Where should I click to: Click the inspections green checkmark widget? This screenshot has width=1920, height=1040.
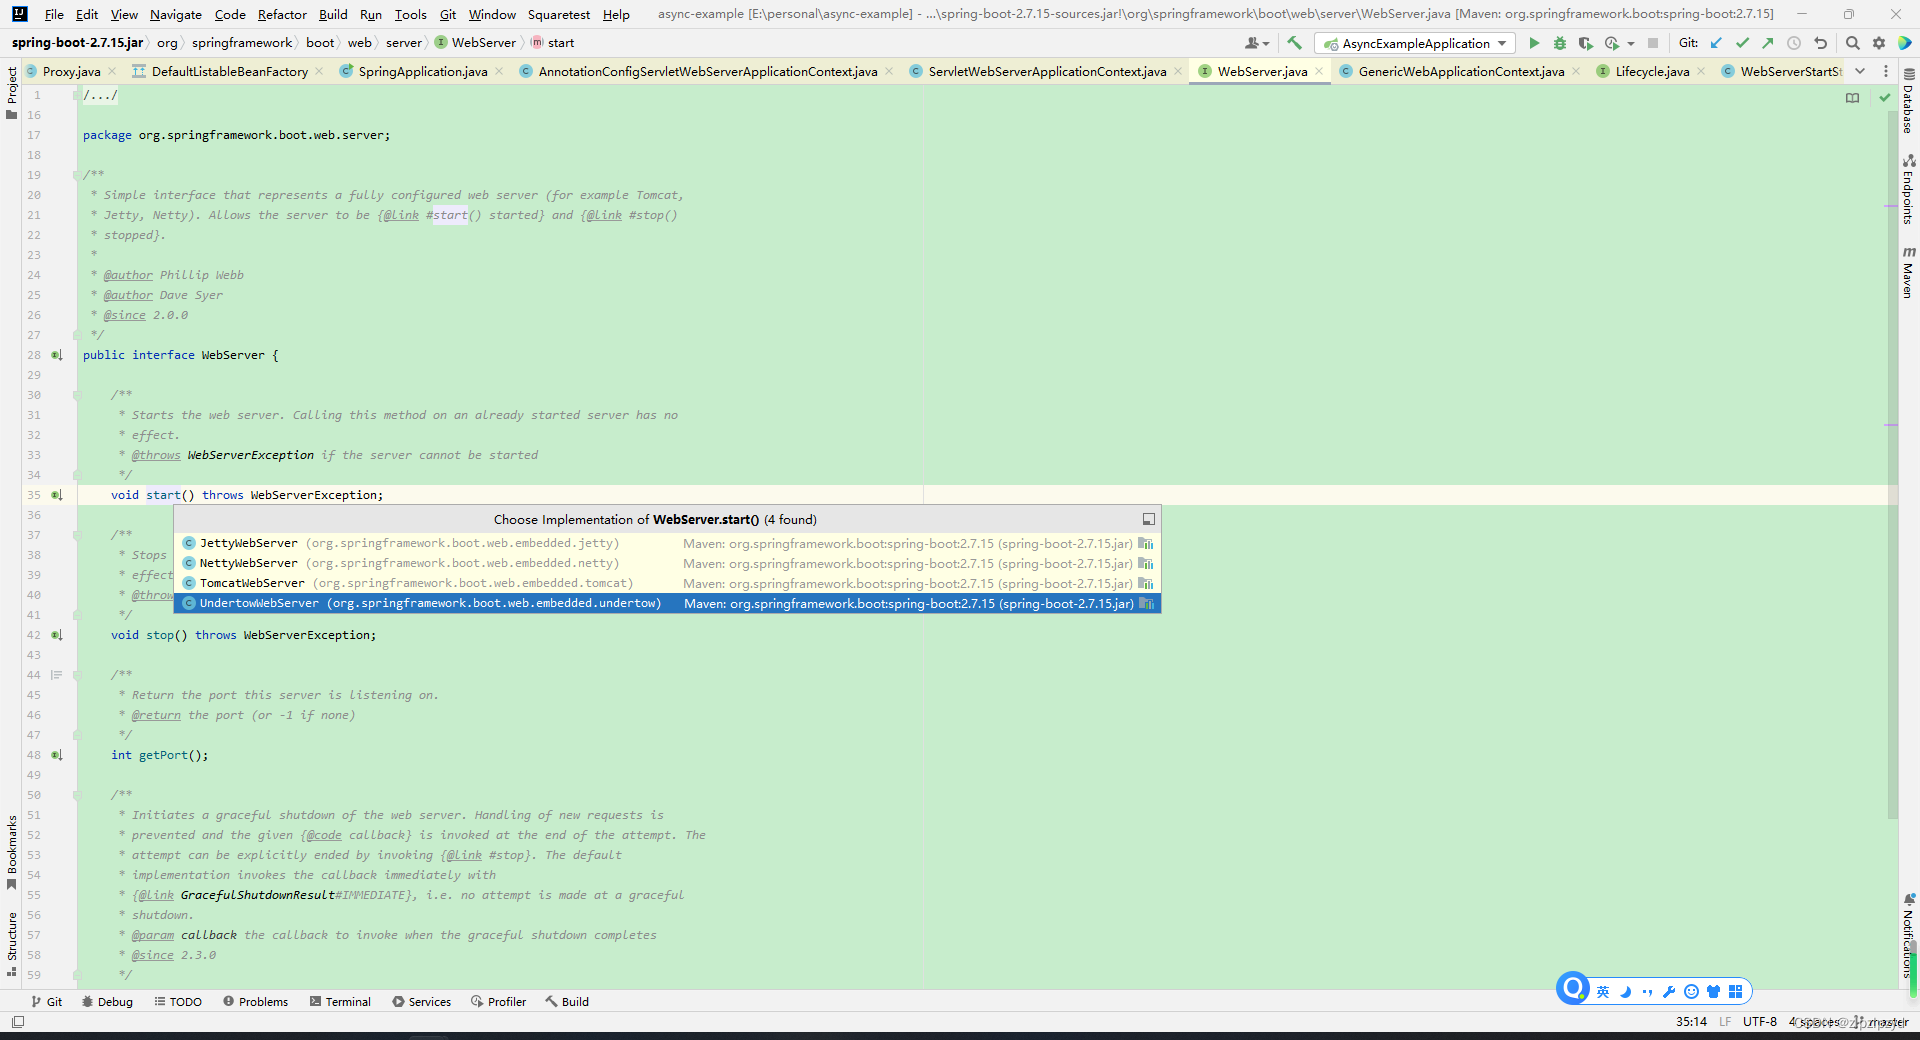point(1885,97)
